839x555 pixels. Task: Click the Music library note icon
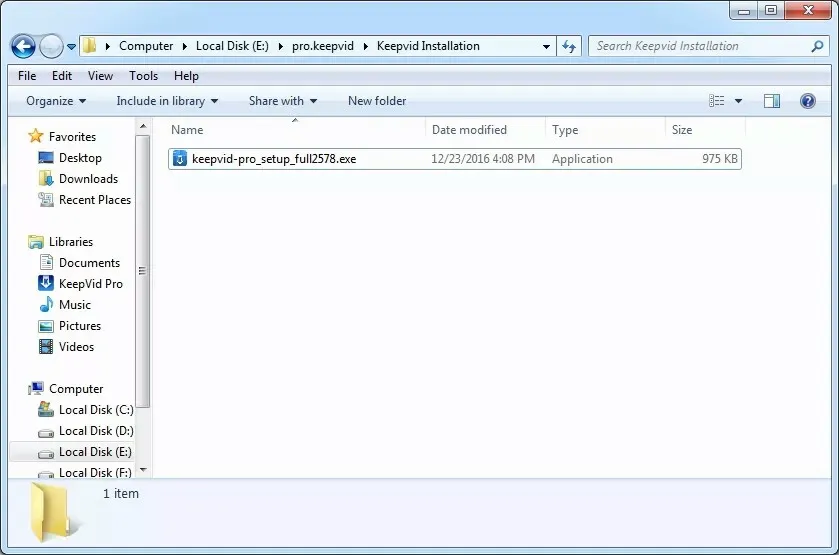point(46,304)
